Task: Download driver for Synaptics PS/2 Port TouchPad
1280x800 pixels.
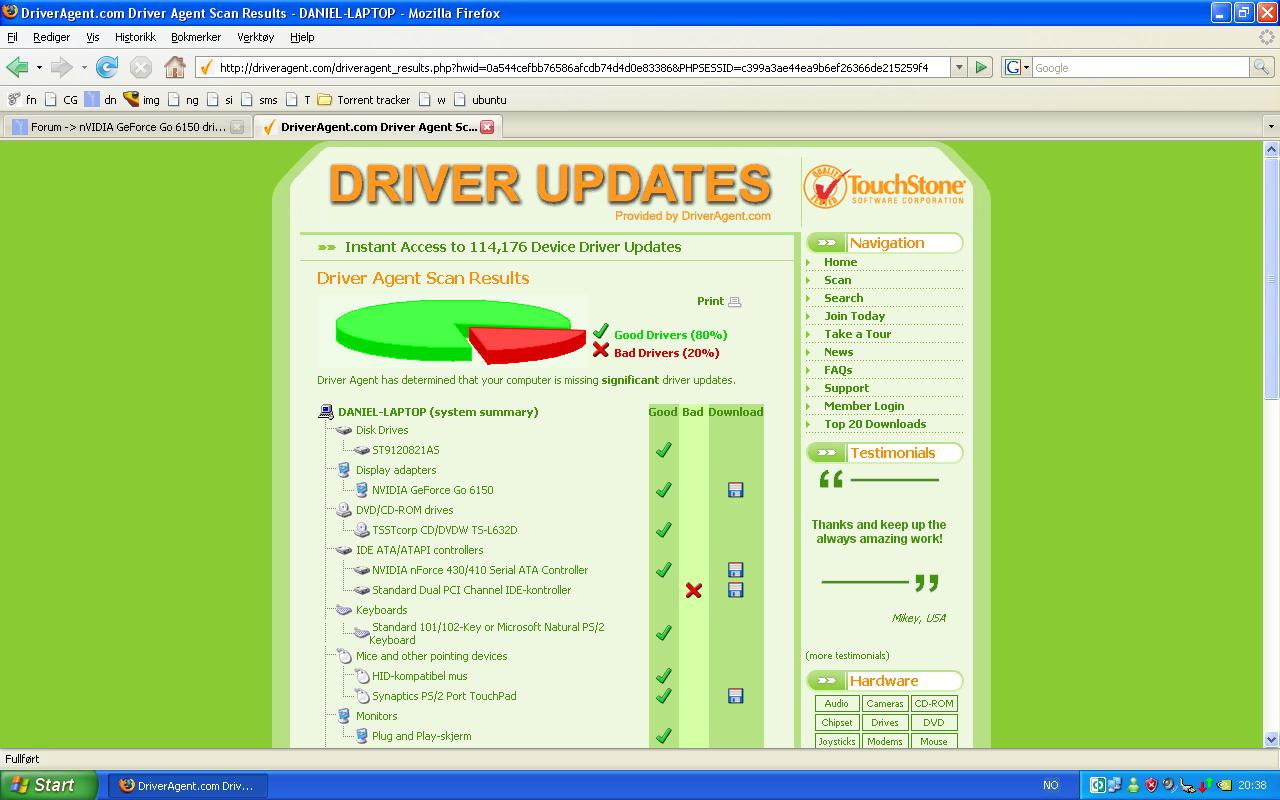Action: click(736, 696)
